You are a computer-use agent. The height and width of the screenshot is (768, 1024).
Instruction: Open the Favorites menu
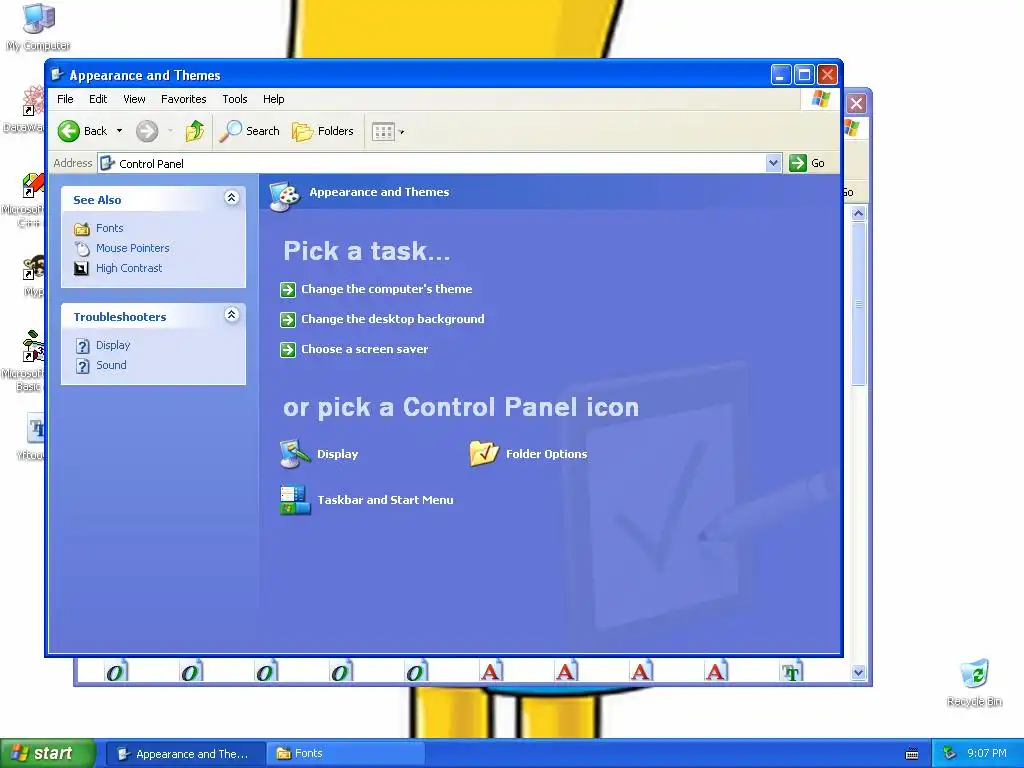(x=184, y=99)
